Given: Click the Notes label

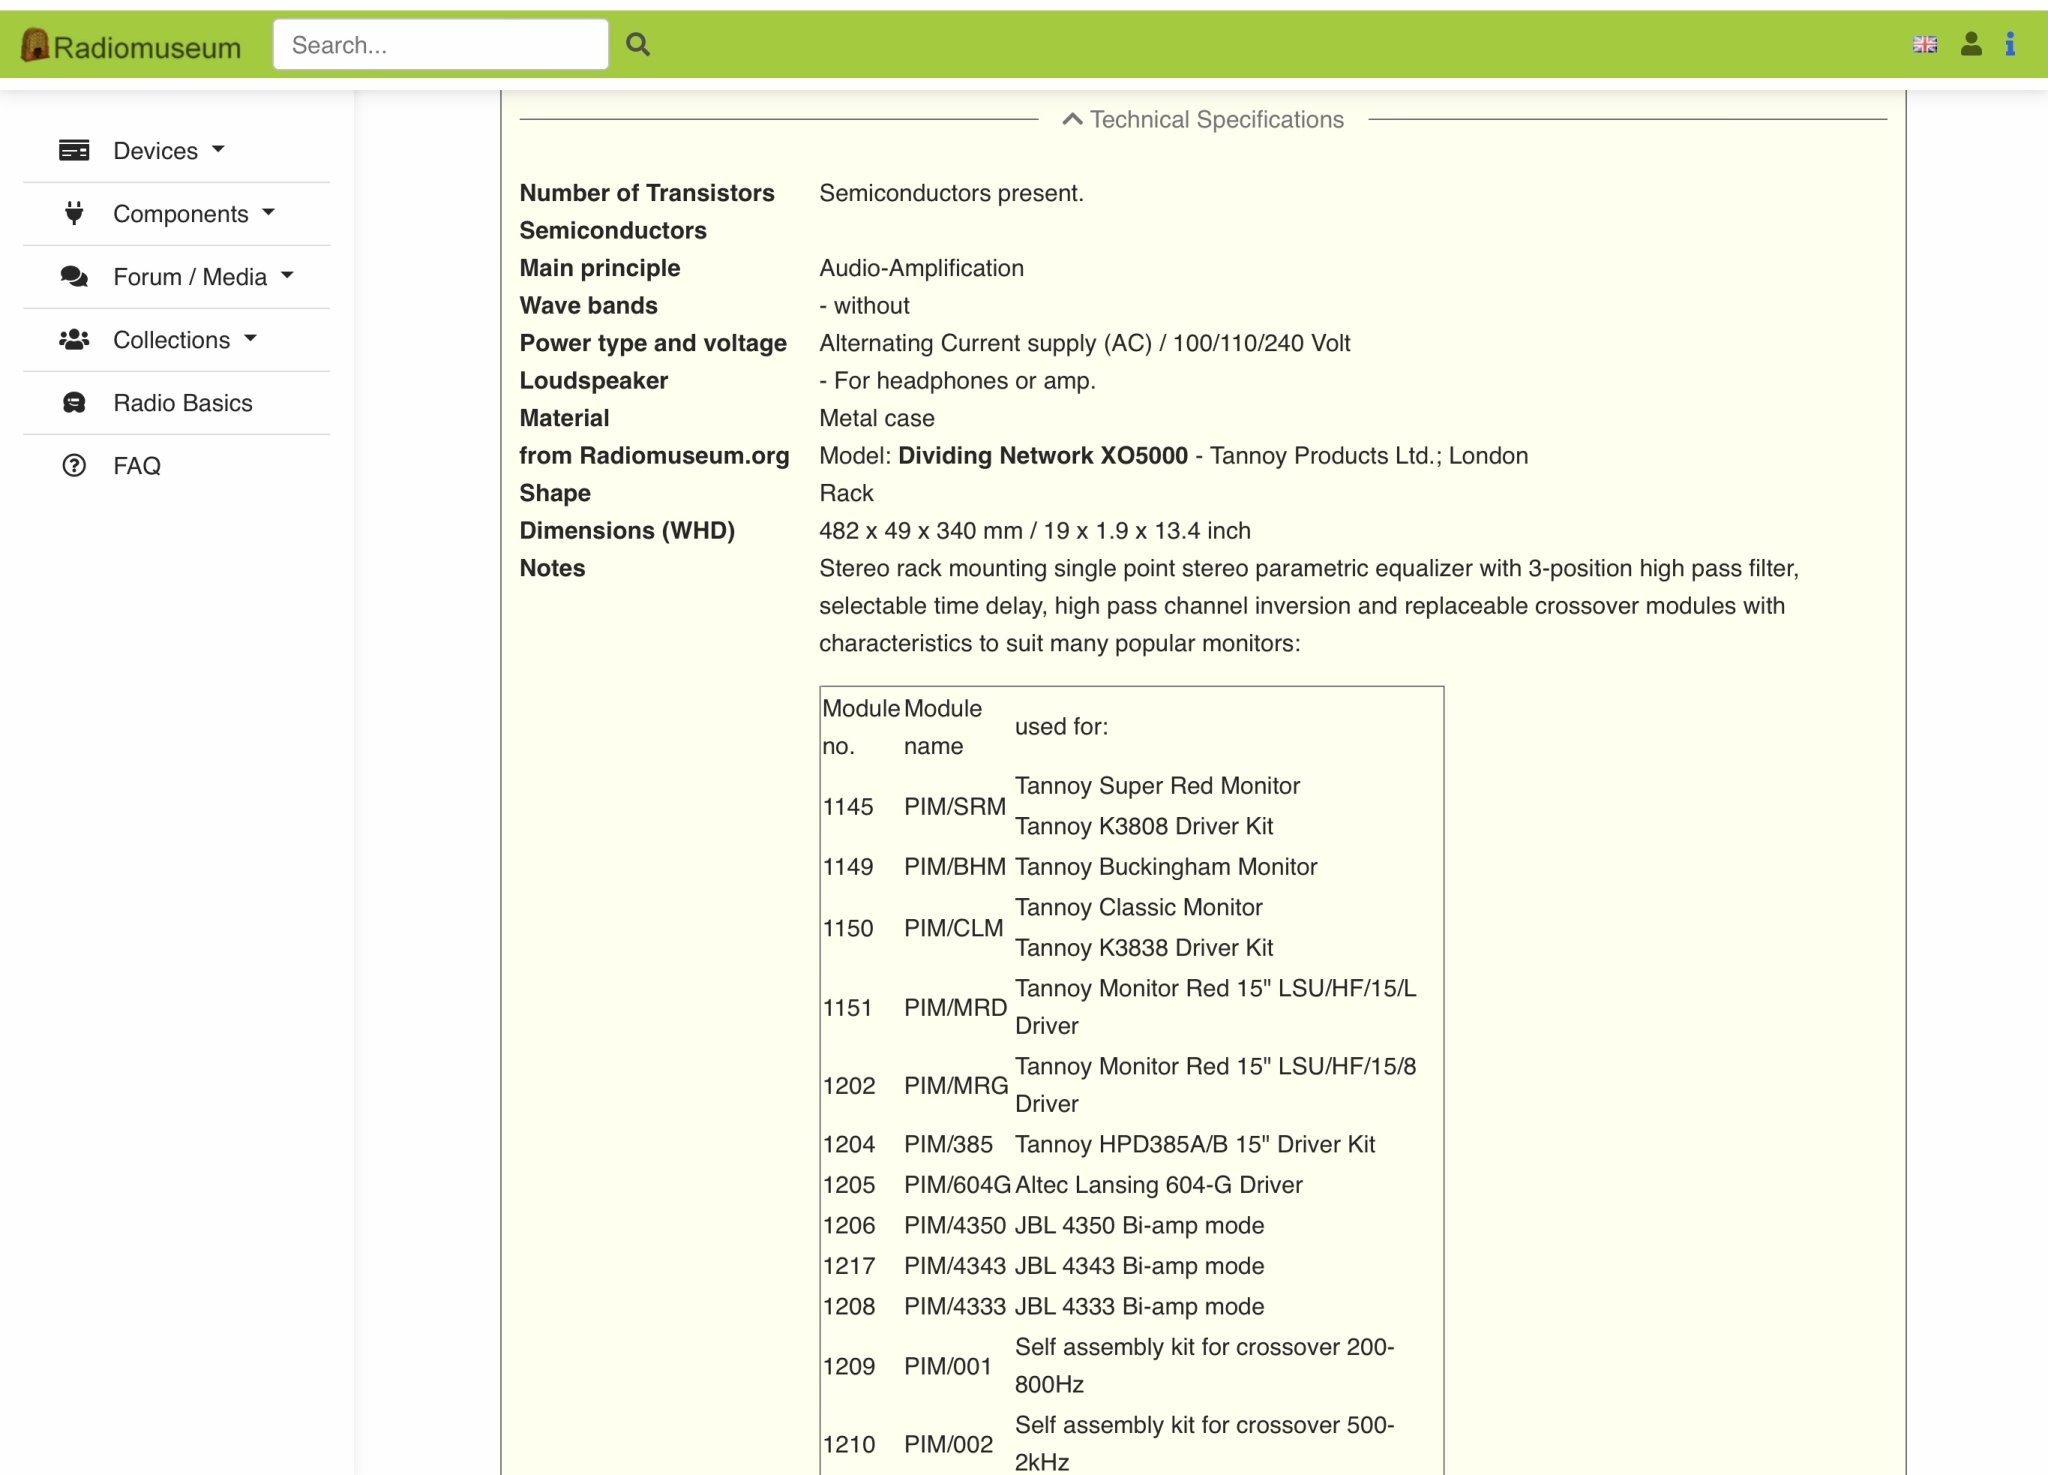Looking at the screenshot, I should click(x=552, y=568).
